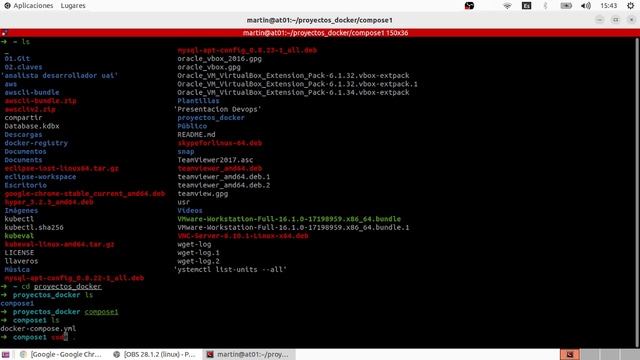The height and width of the screenshot is (360, 640).
Task: Click the 'docker-compose.yml' file name
Action: point(38,329)
